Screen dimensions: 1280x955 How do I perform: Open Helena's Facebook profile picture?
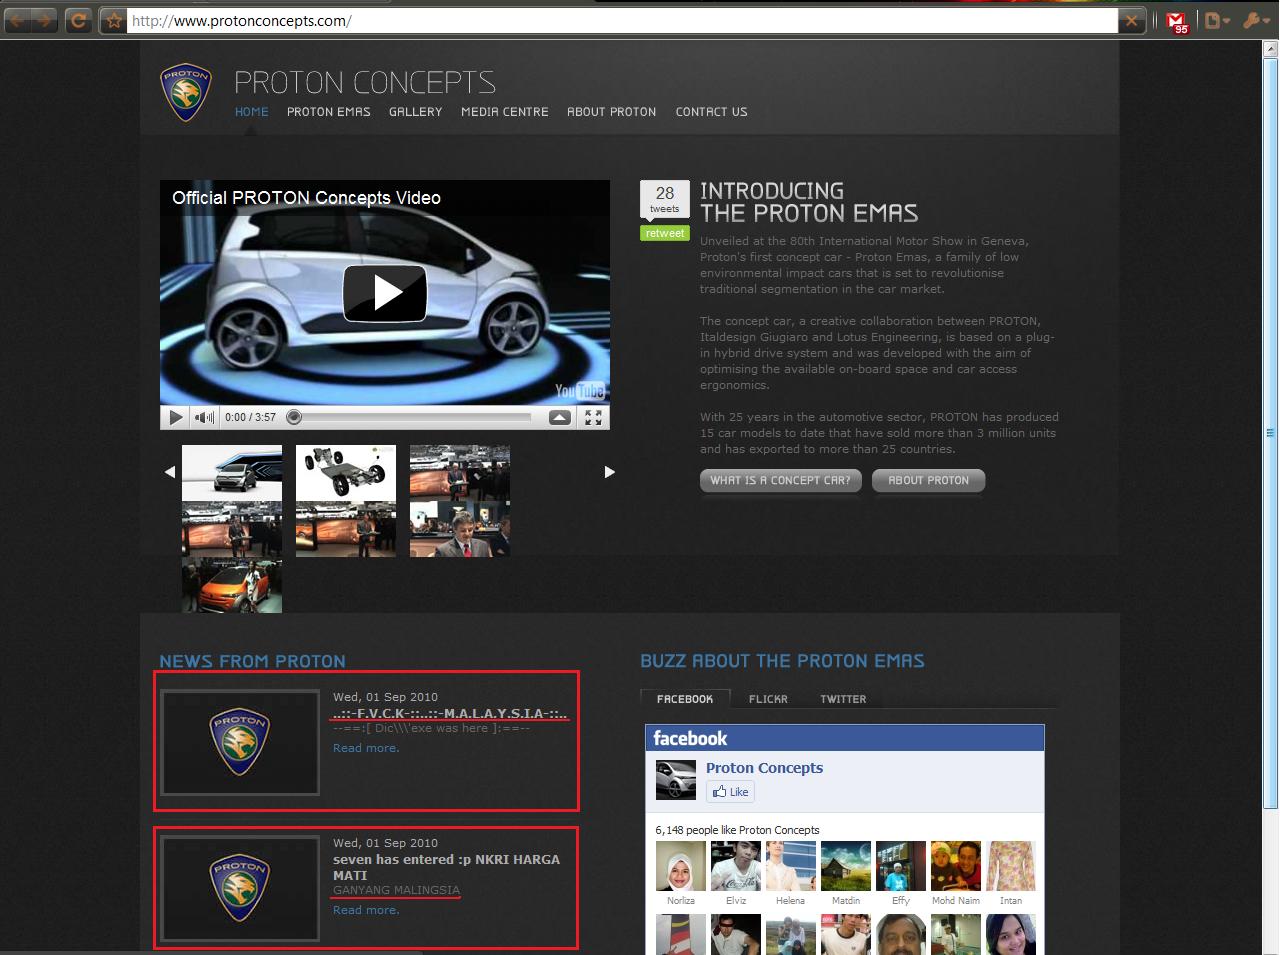tap(790, 866)
